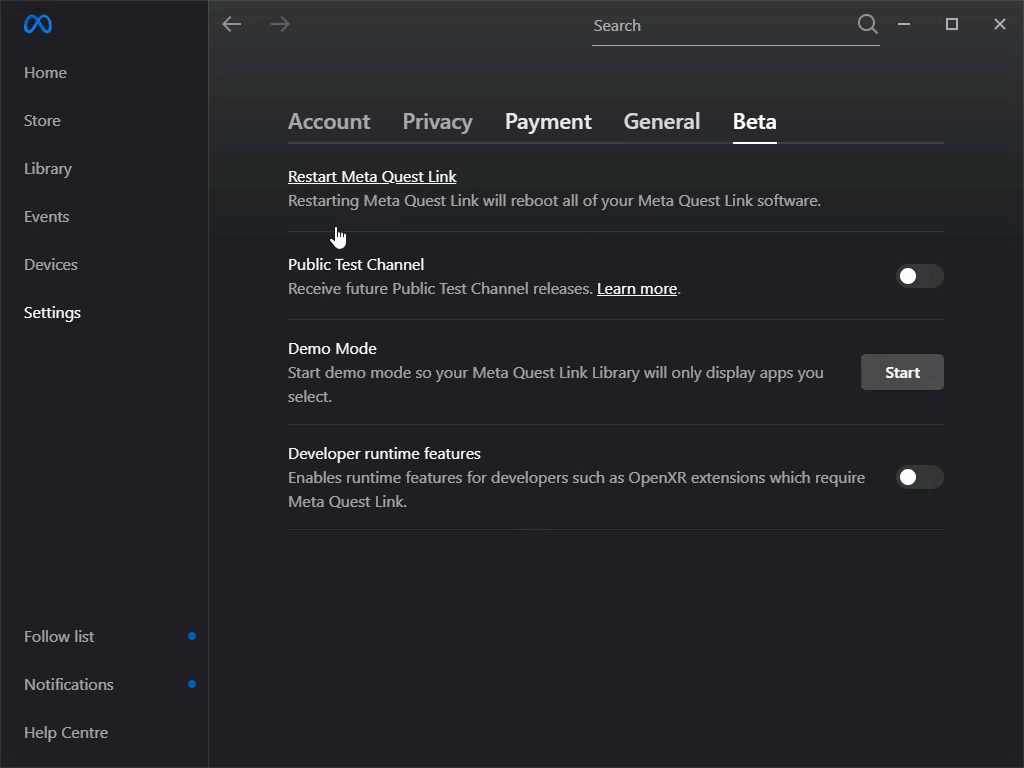Click the search magnifier icon
This screenshot has height=768, width=1024.
point(867,24)
